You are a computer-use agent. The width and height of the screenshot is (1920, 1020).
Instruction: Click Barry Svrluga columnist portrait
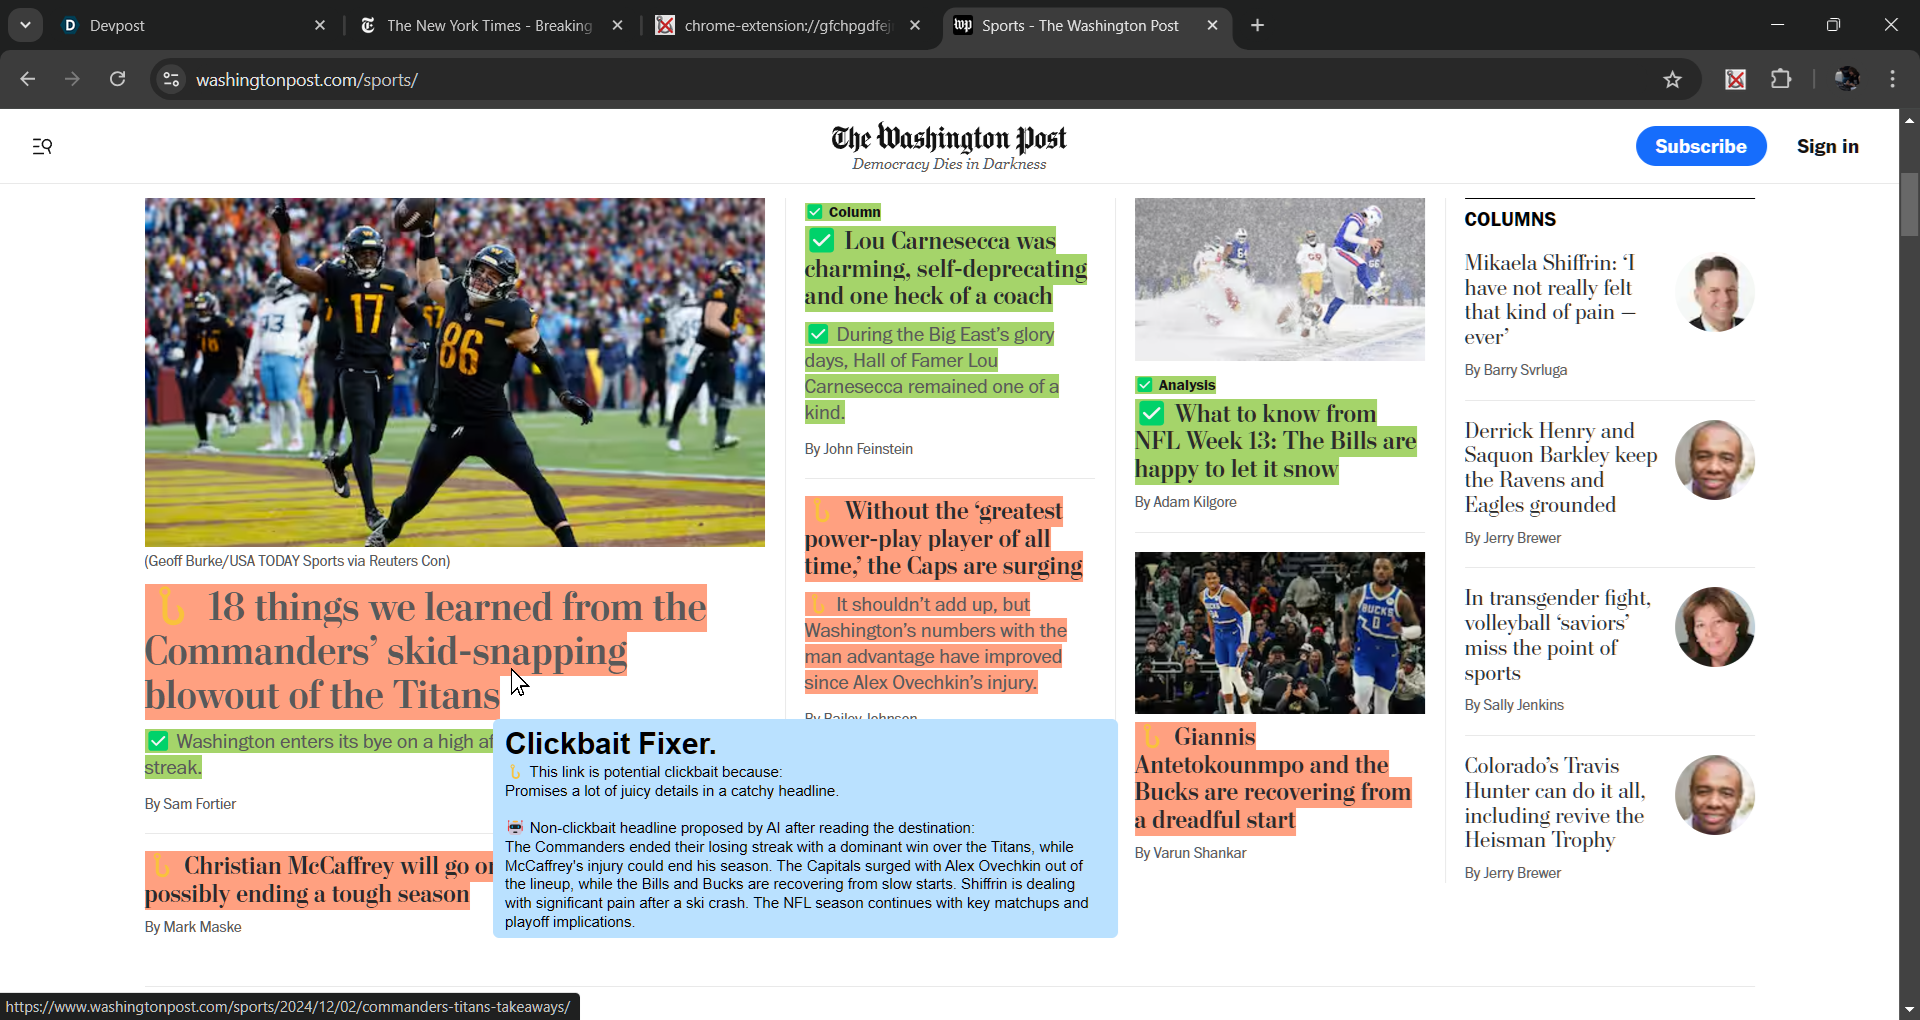click(1714, 292)
